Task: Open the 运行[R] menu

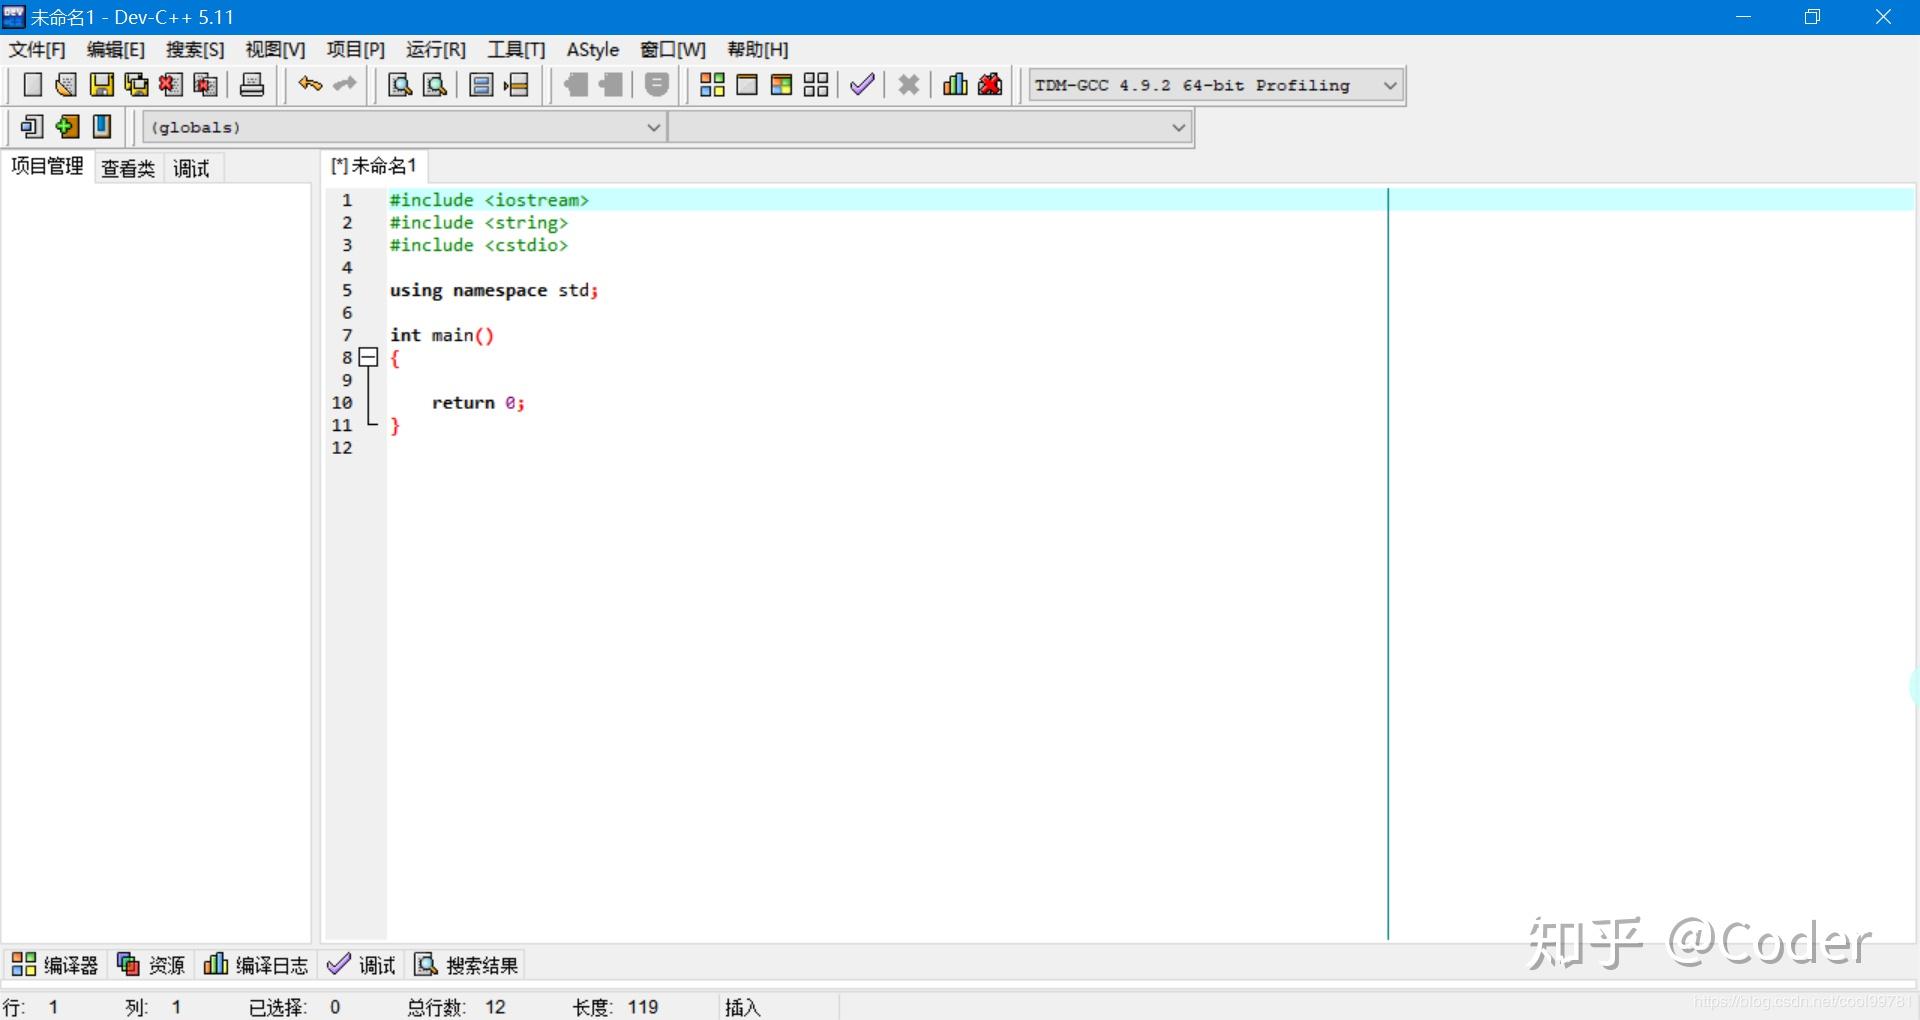Action: click(x=435, y=50)
